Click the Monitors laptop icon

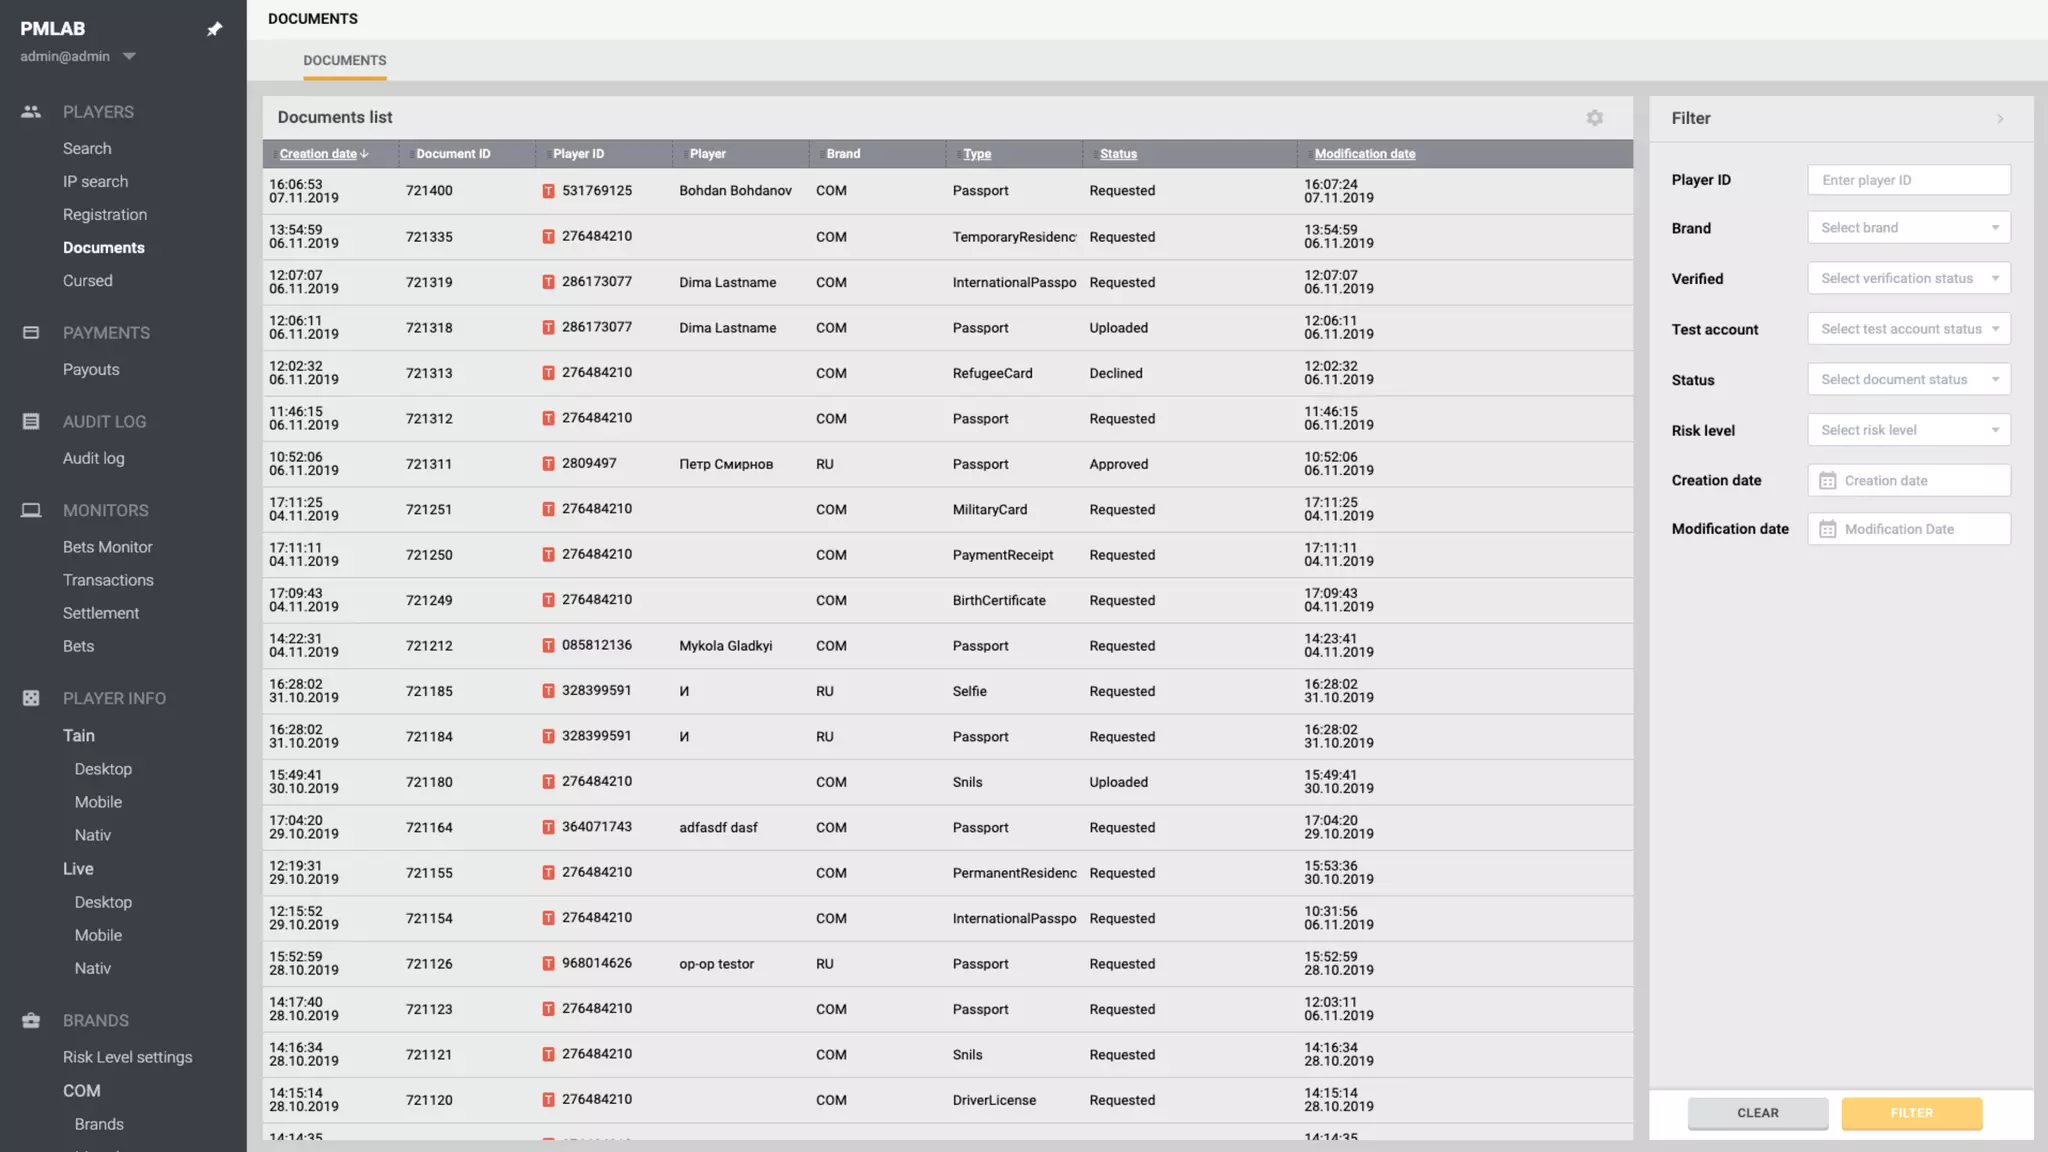tap(31, 510)
